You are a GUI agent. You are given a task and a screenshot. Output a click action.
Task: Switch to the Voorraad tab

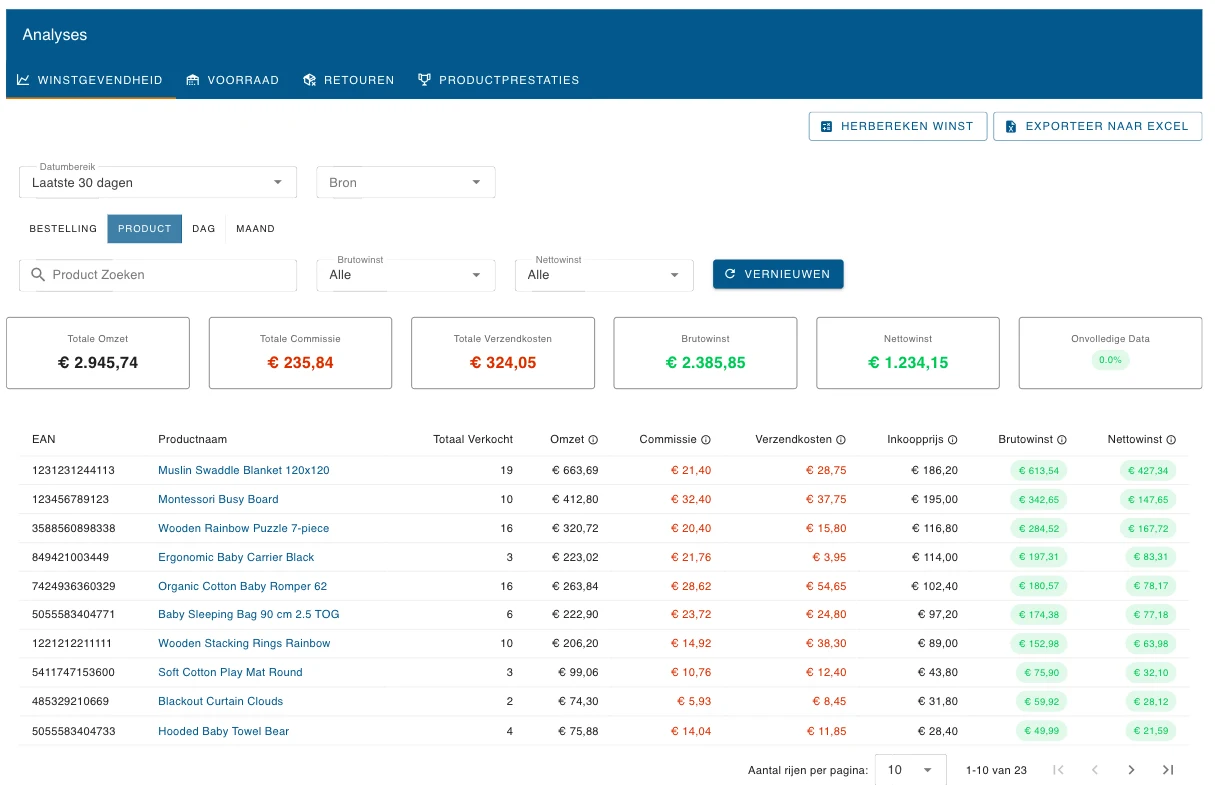233,80
